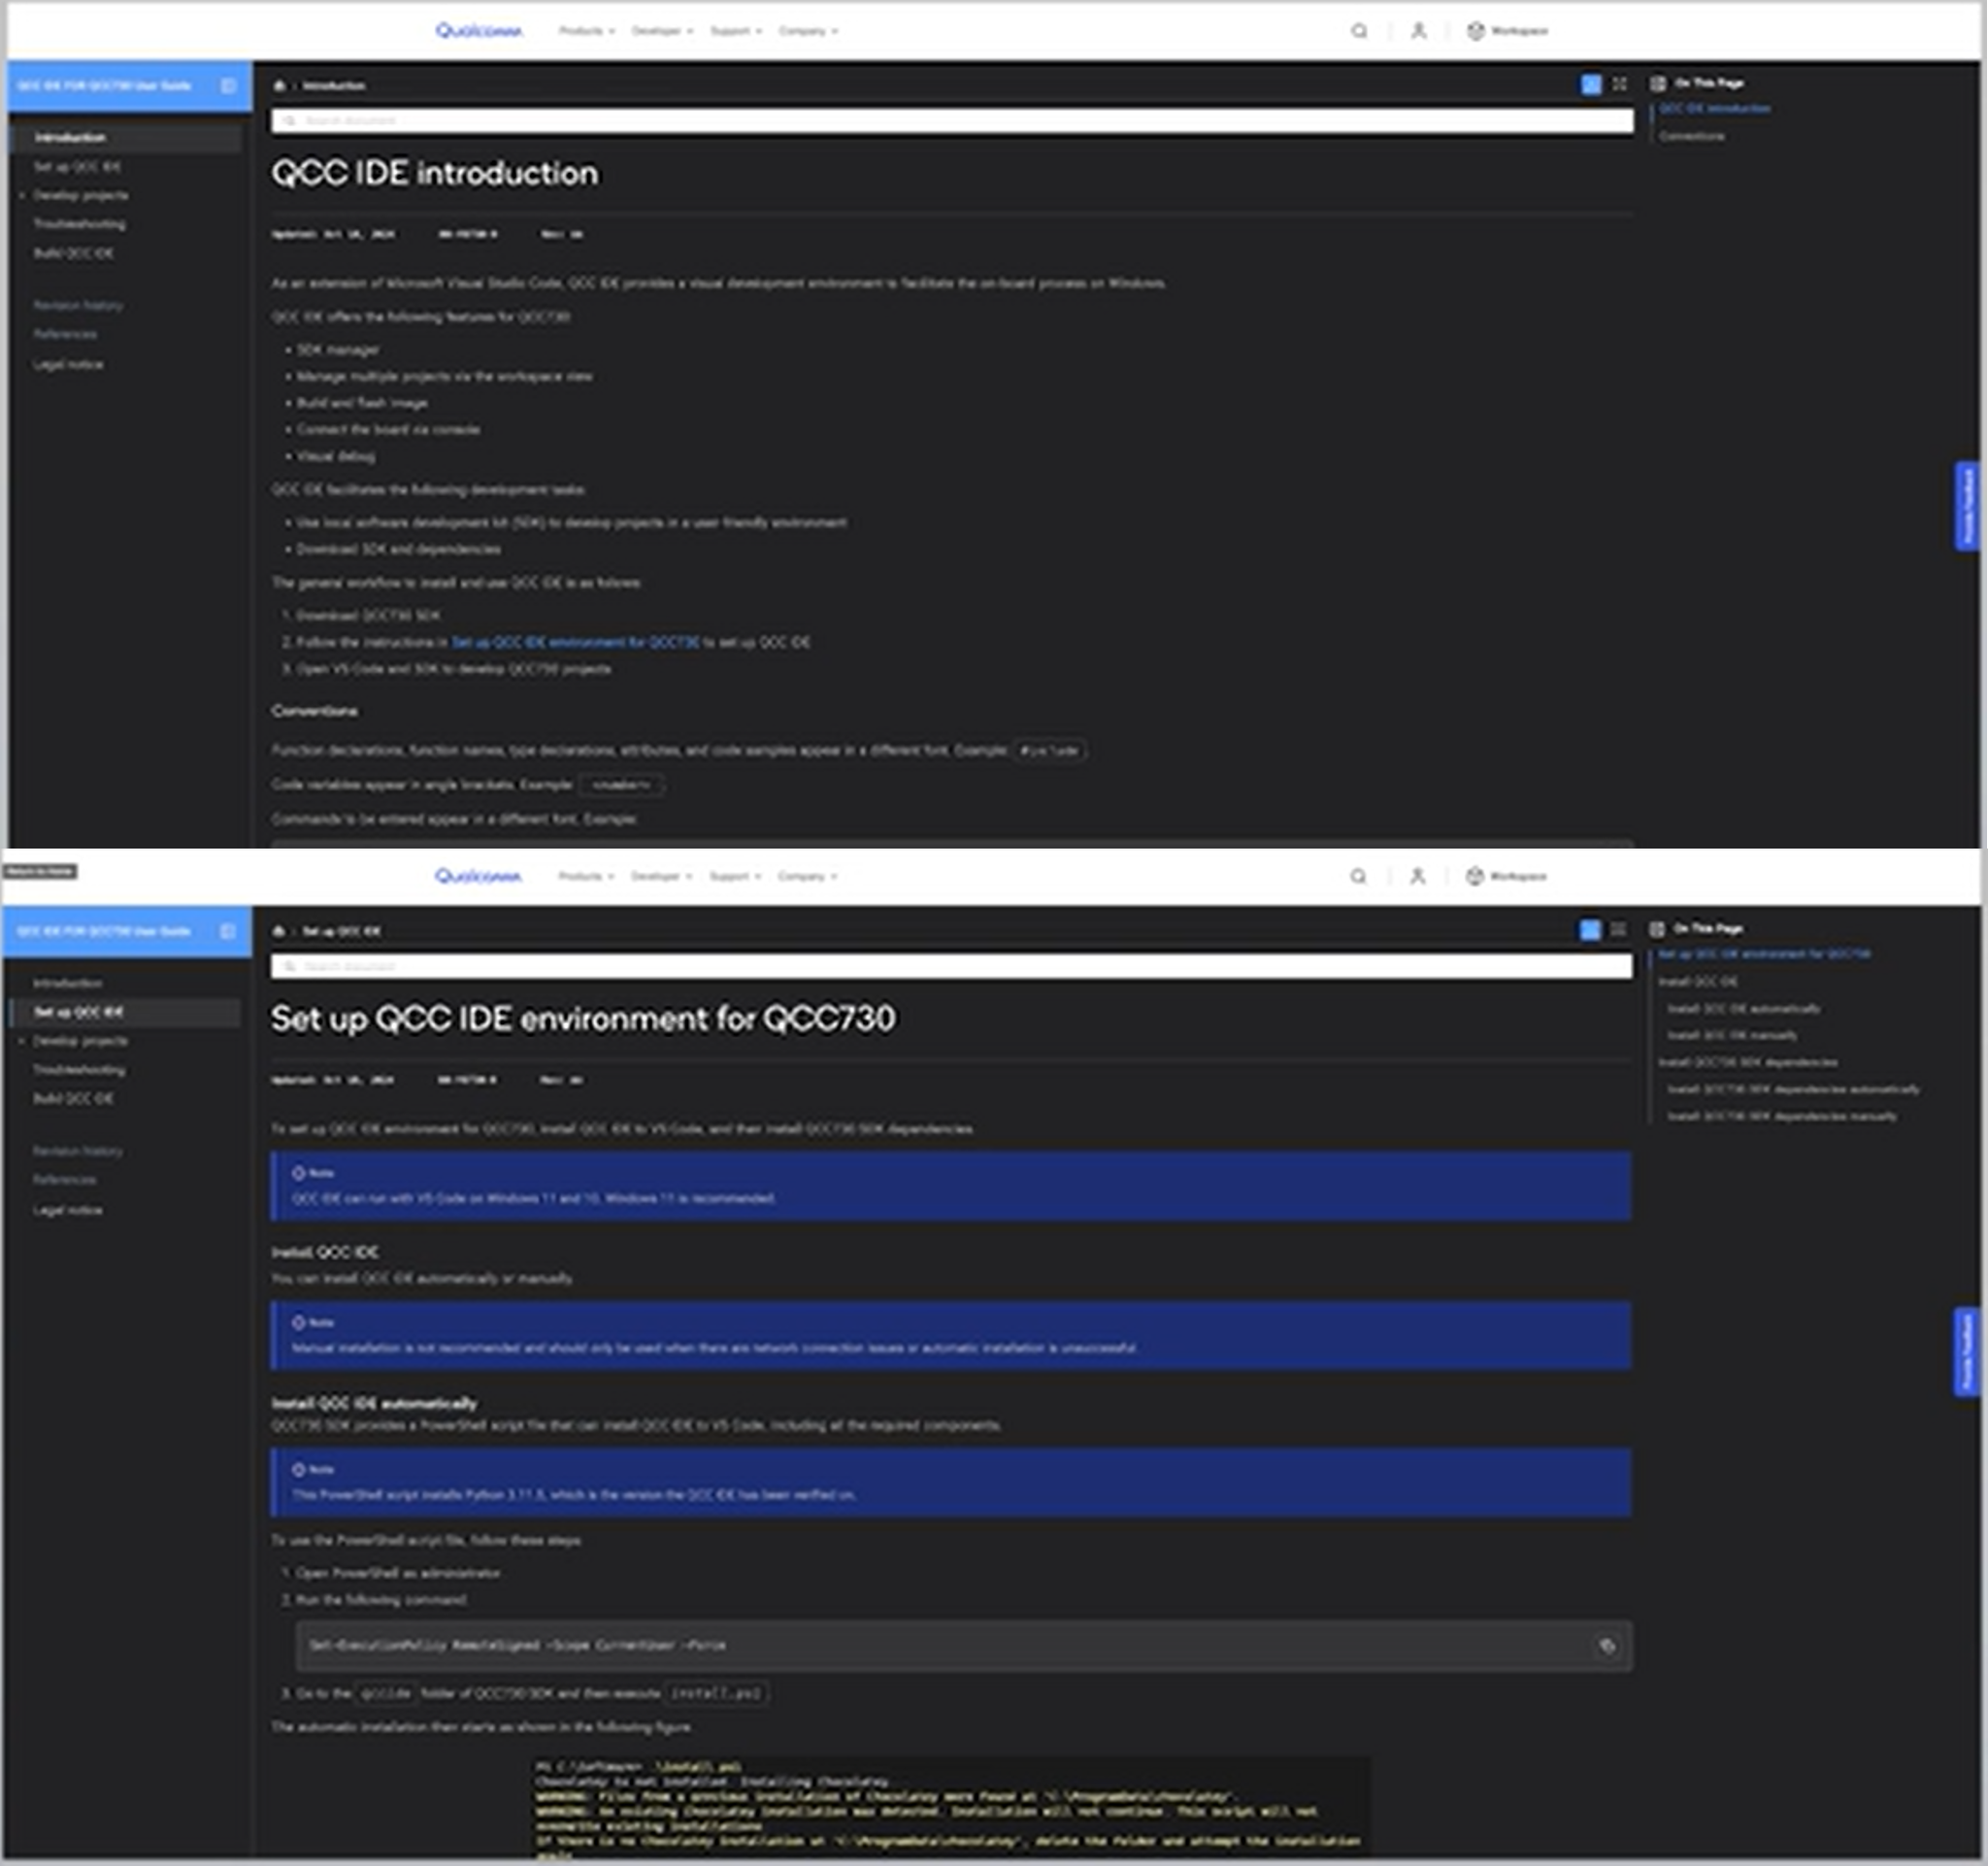Click the home breadcrumb icon before Introduction

click(x=280, y=86)
